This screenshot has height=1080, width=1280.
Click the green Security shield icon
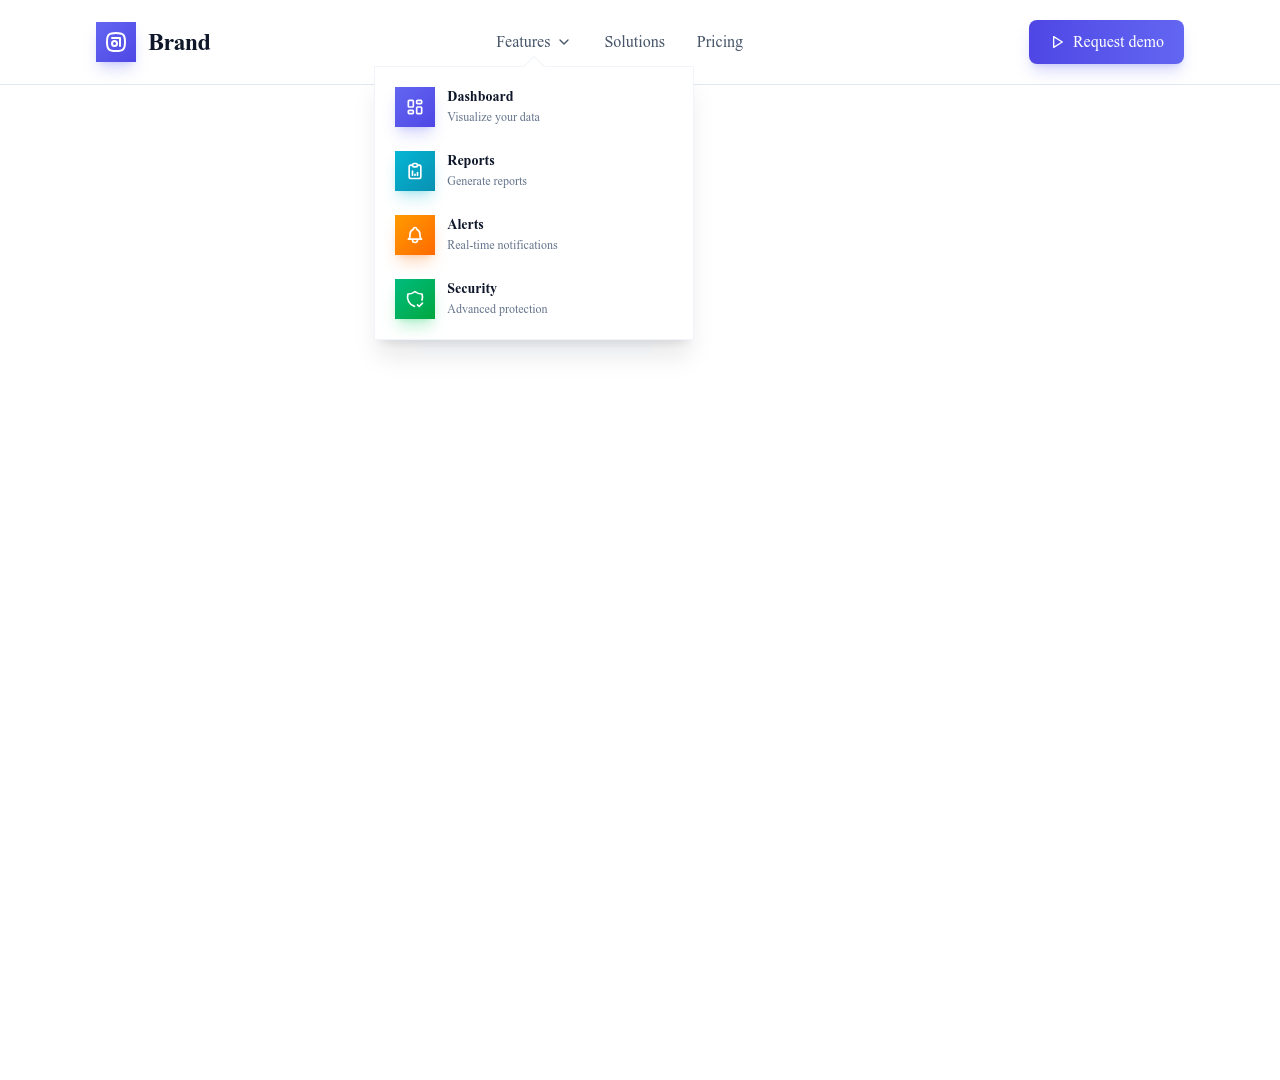click(415, 299)
